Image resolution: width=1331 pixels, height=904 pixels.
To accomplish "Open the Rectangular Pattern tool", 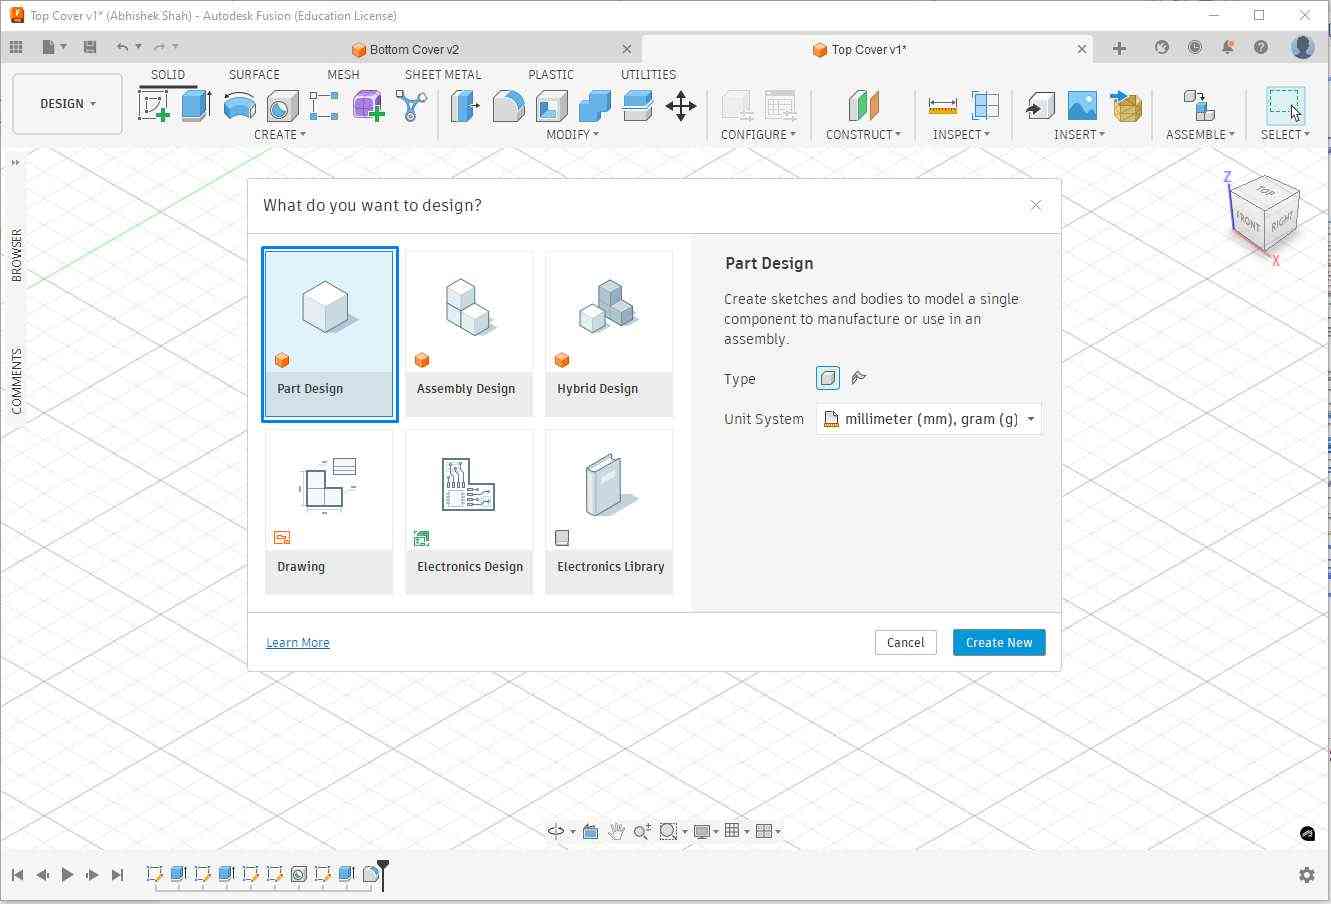I will pyautogui.click(x=324, y=105).
